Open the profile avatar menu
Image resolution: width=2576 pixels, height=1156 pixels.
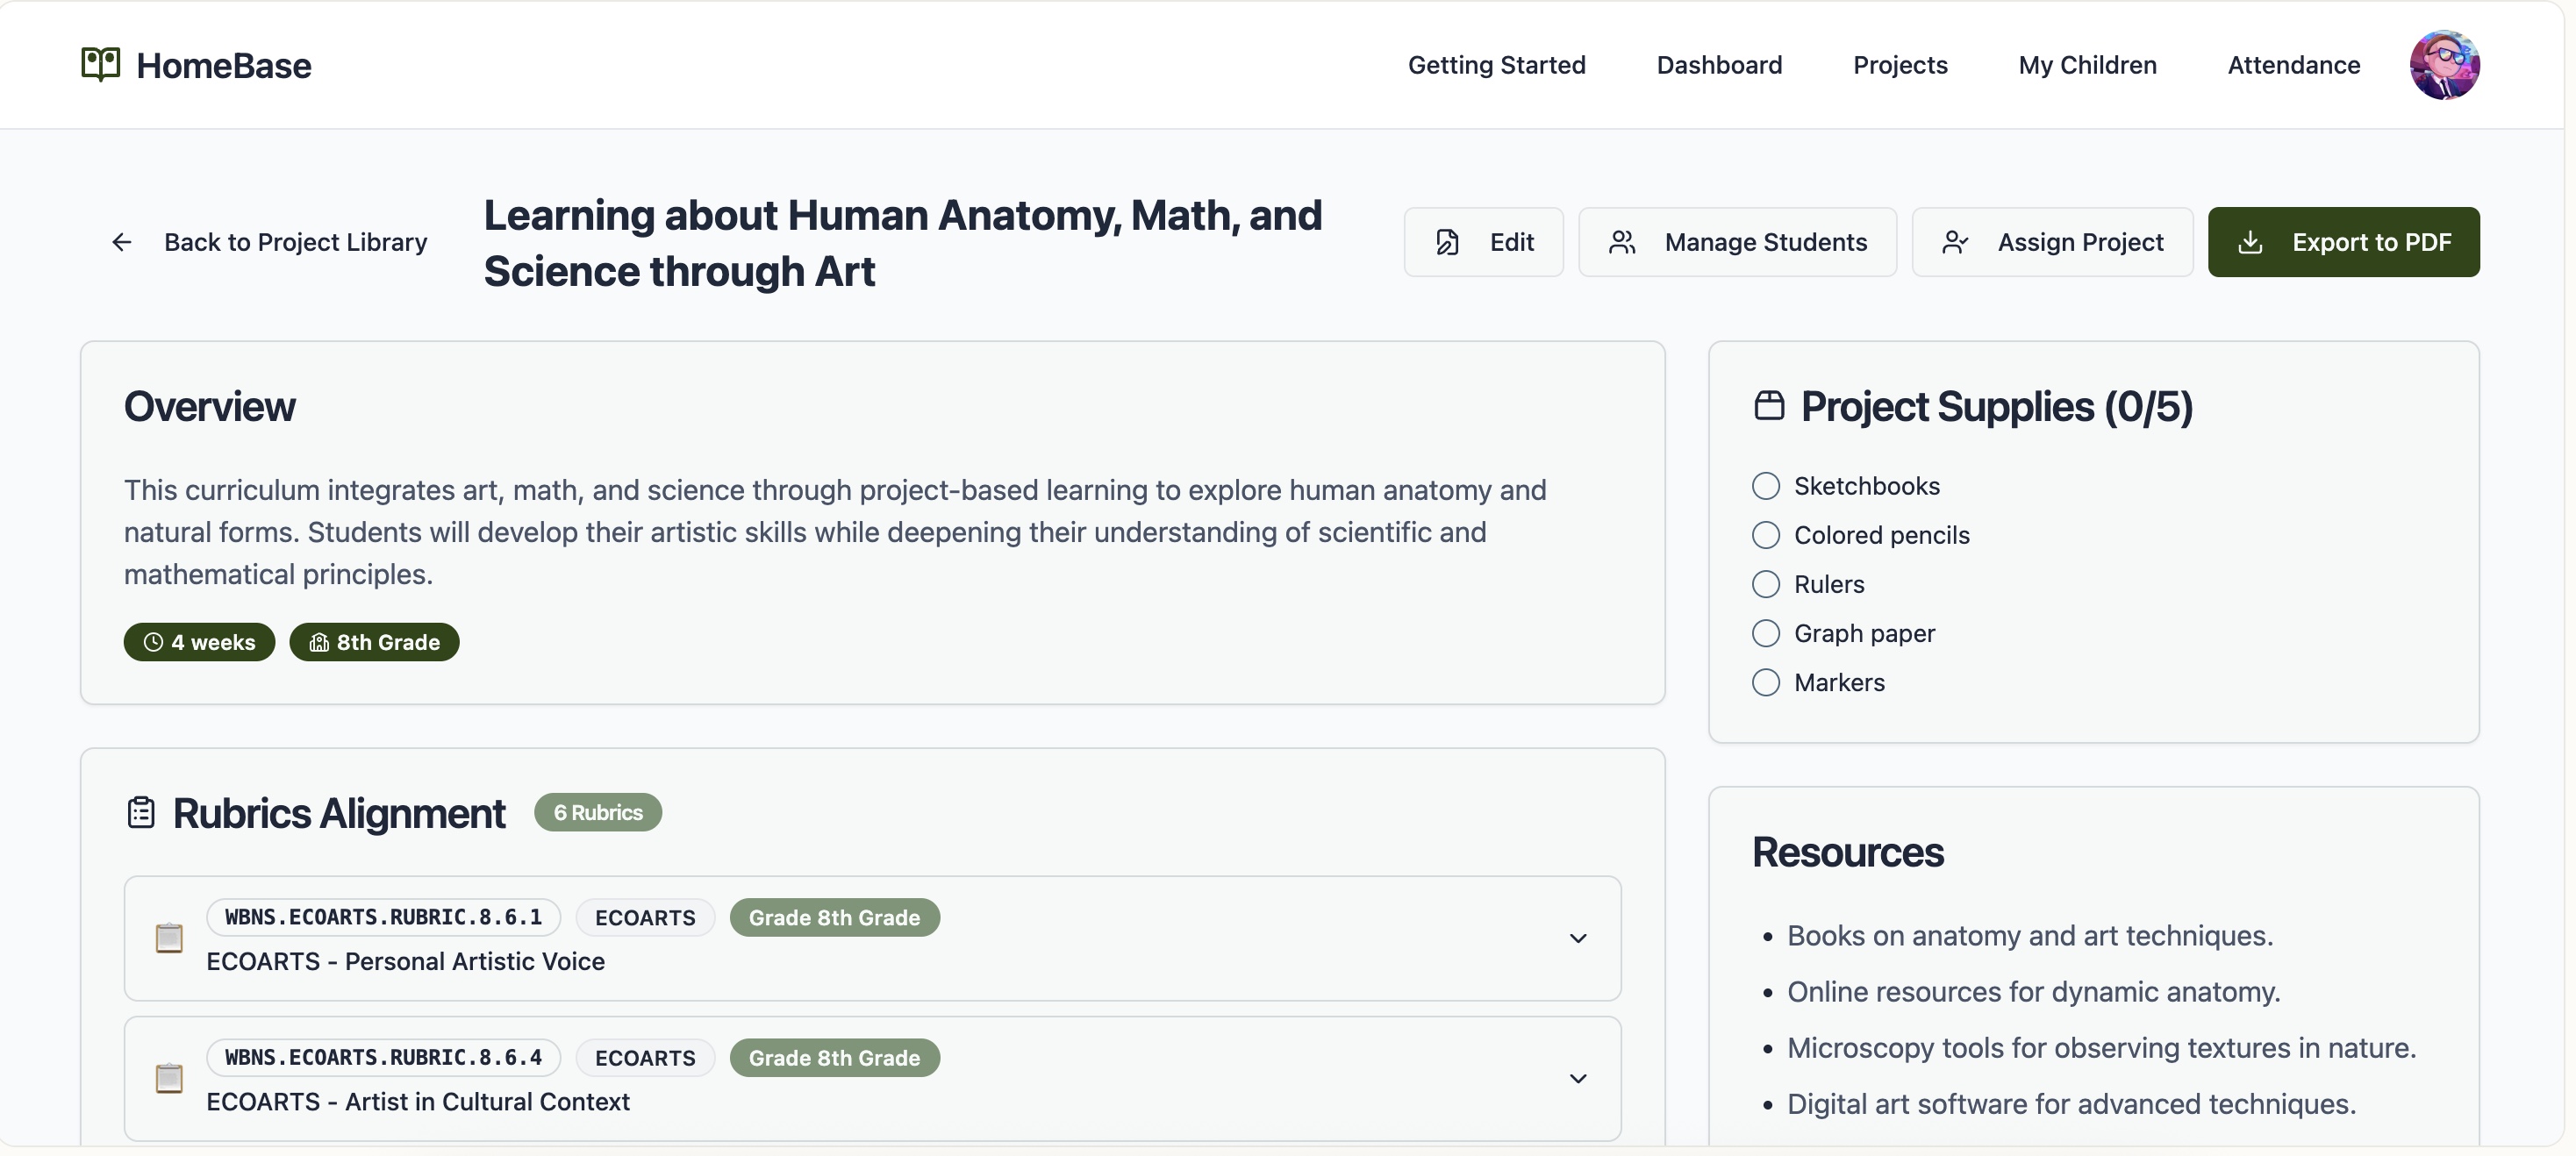[2444, 64]
